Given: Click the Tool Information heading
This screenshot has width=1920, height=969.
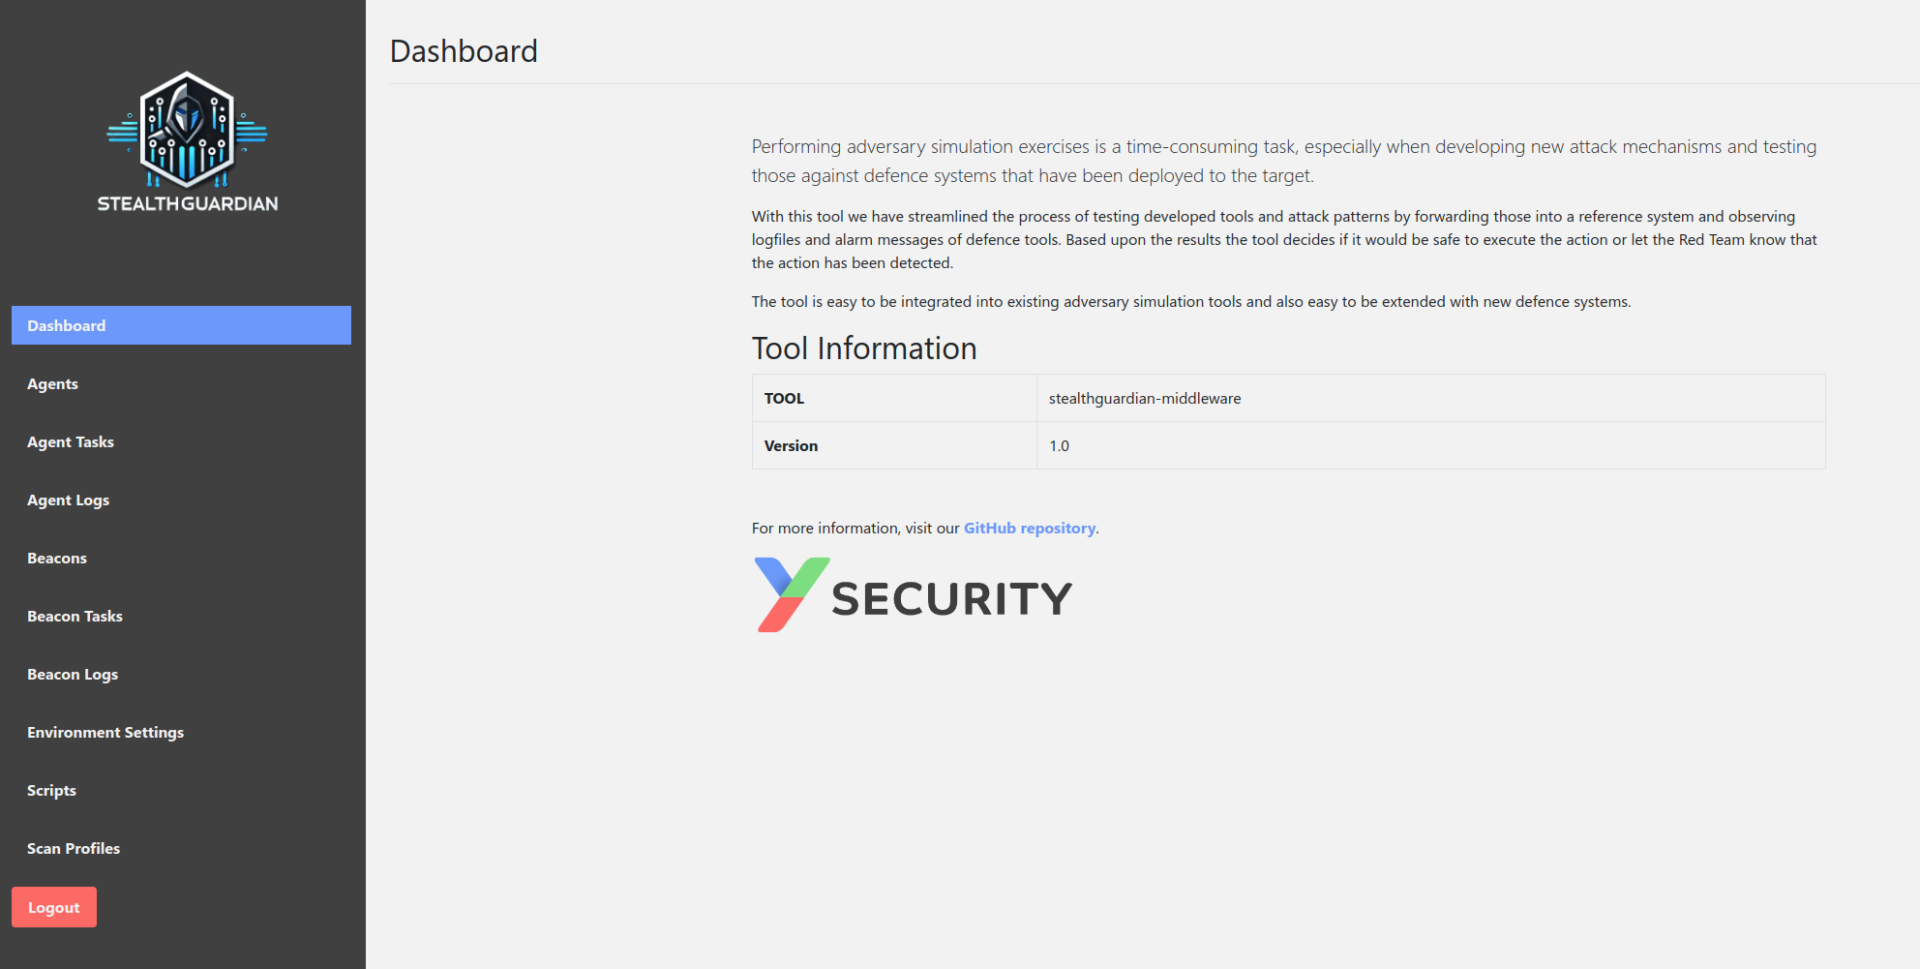Looking at the screenshot, I should pos(864,348).
